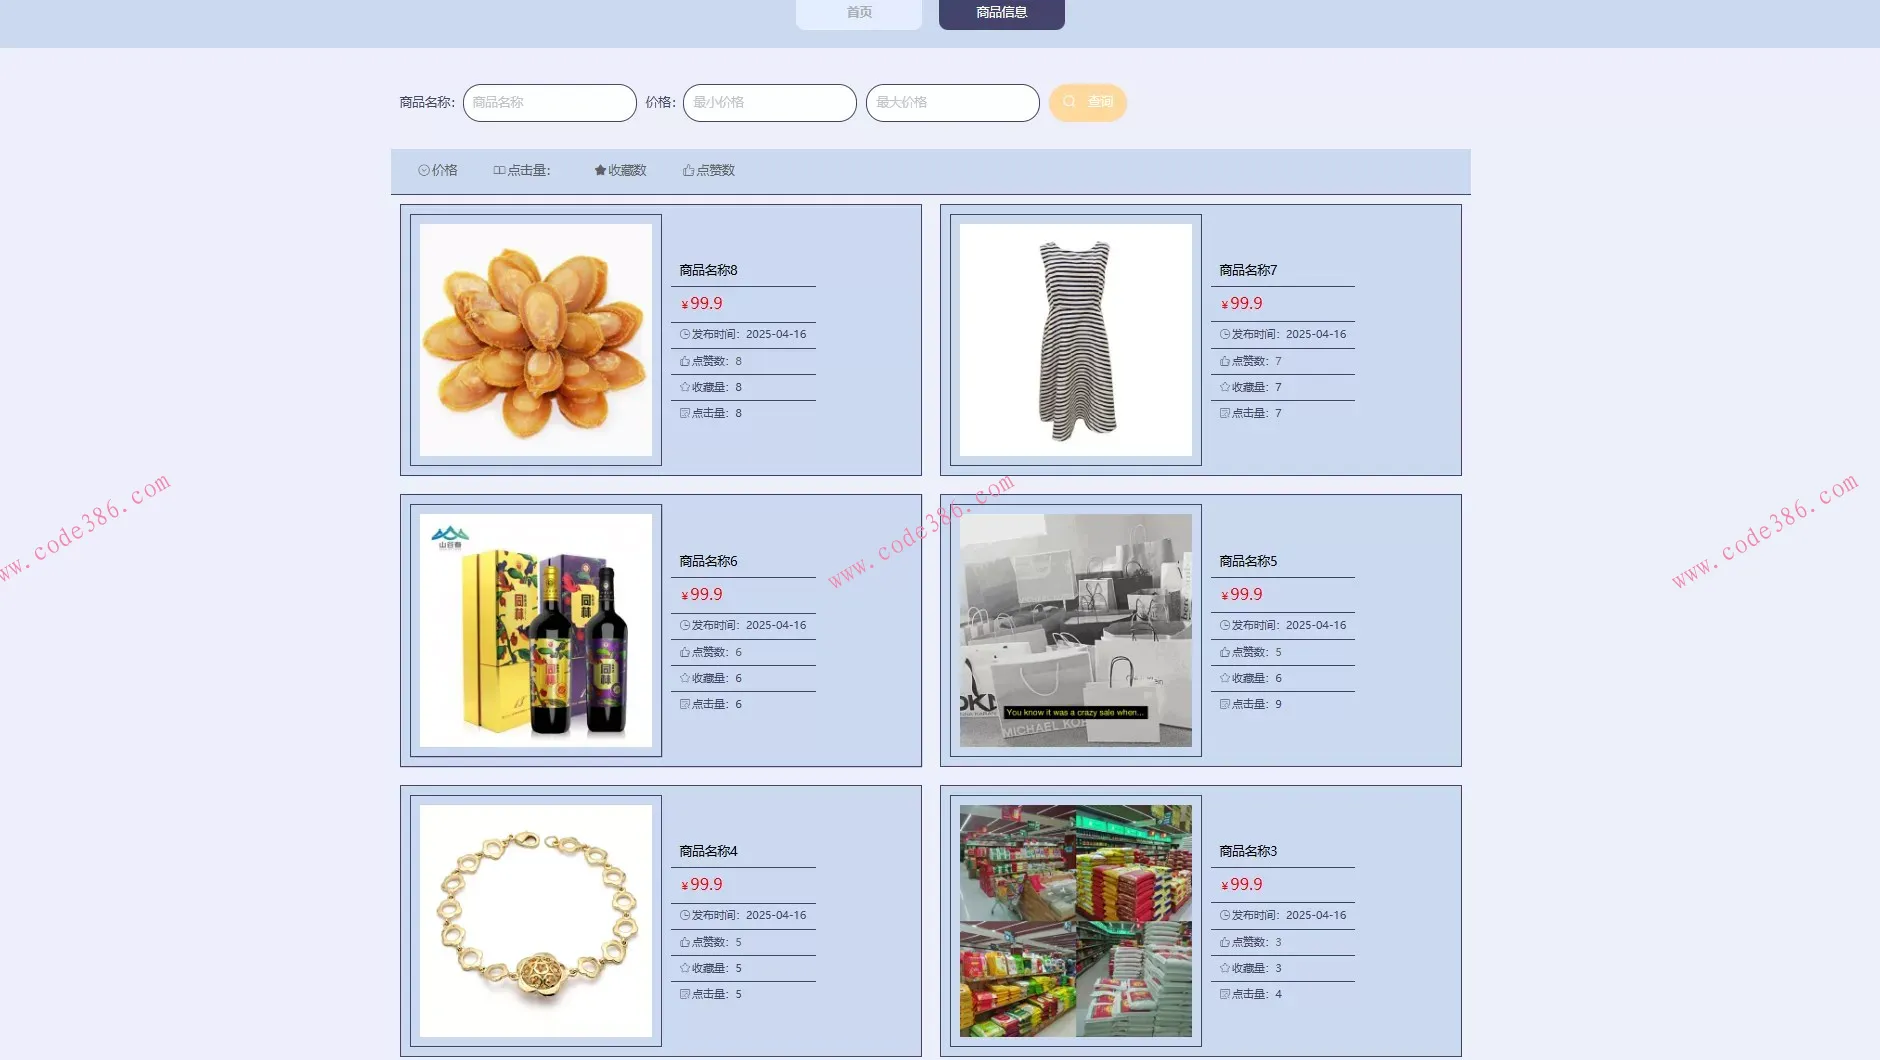
Task: Click clock icon beside 商品名称5 发布时间
Action: pos(1225,626)
